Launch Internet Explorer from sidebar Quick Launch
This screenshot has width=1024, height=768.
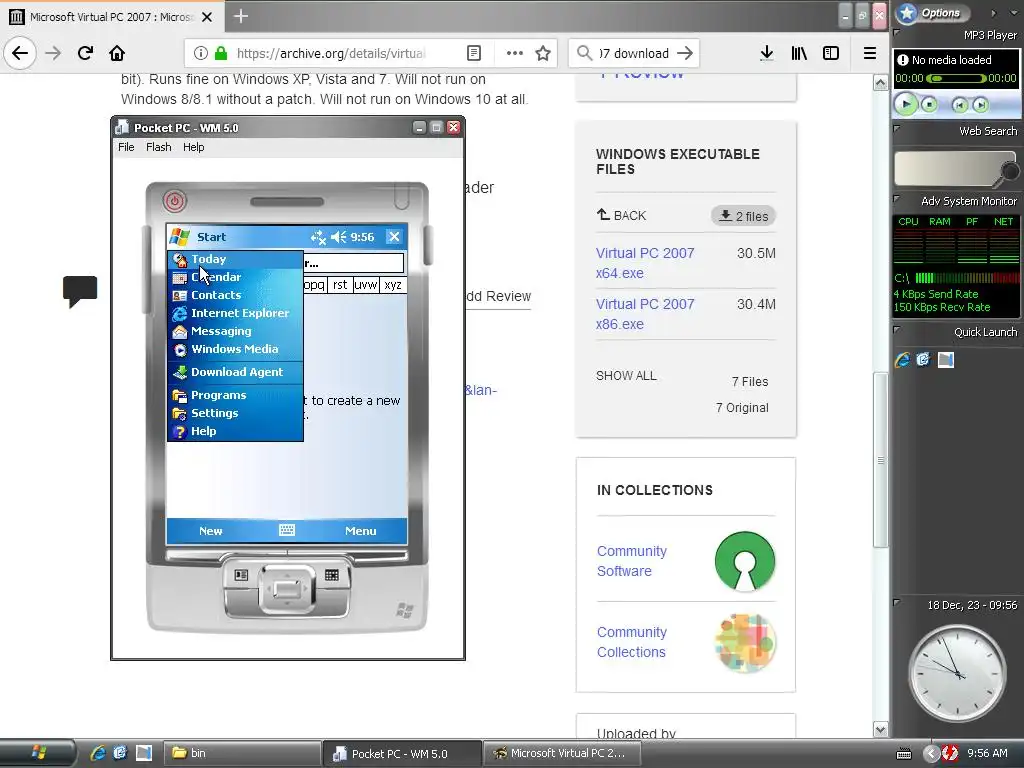[903, 360]
